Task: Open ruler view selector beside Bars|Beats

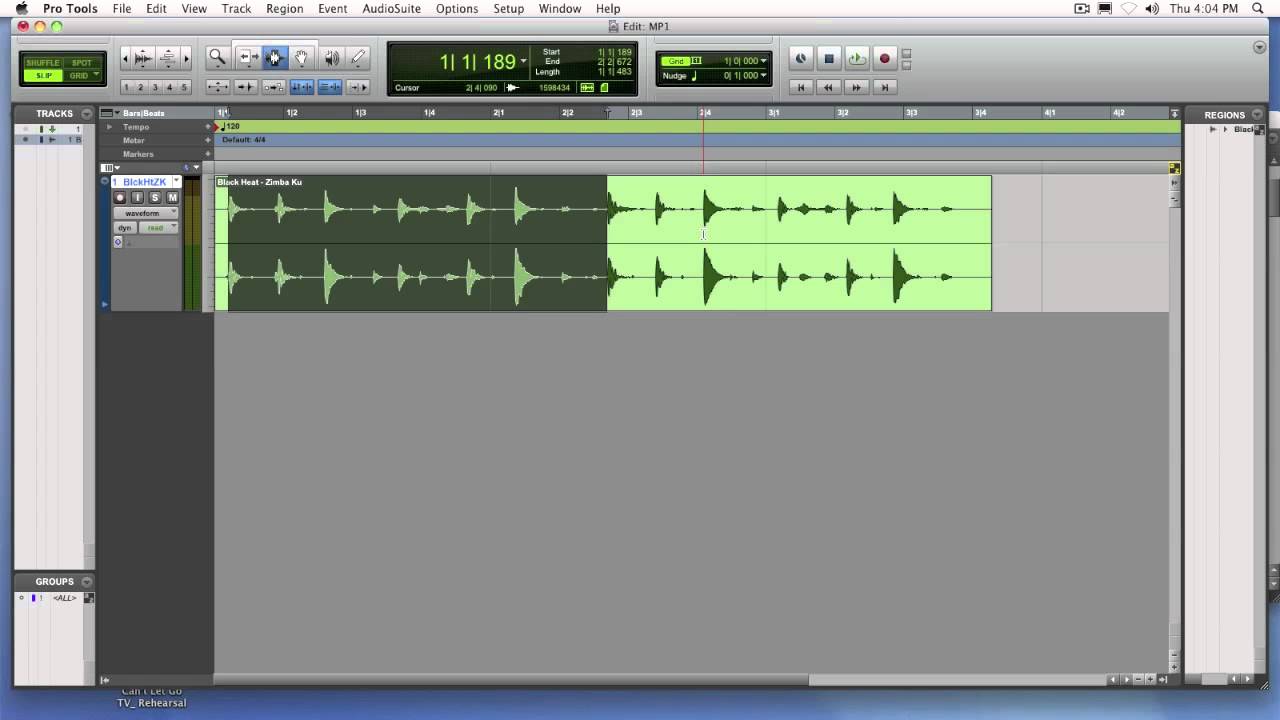Action: coord(108,113)
